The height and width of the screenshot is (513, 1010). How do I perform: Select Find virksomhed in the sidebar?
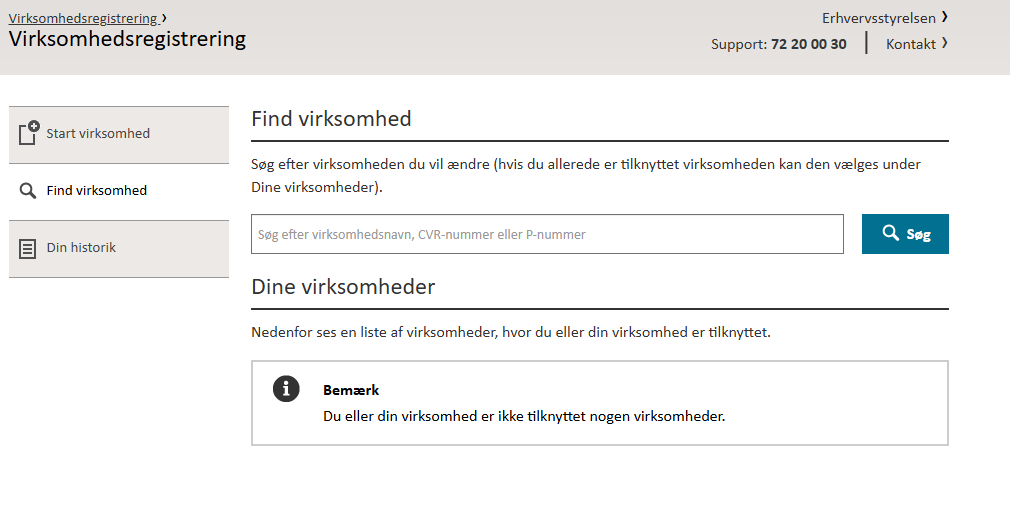point(119,191)
